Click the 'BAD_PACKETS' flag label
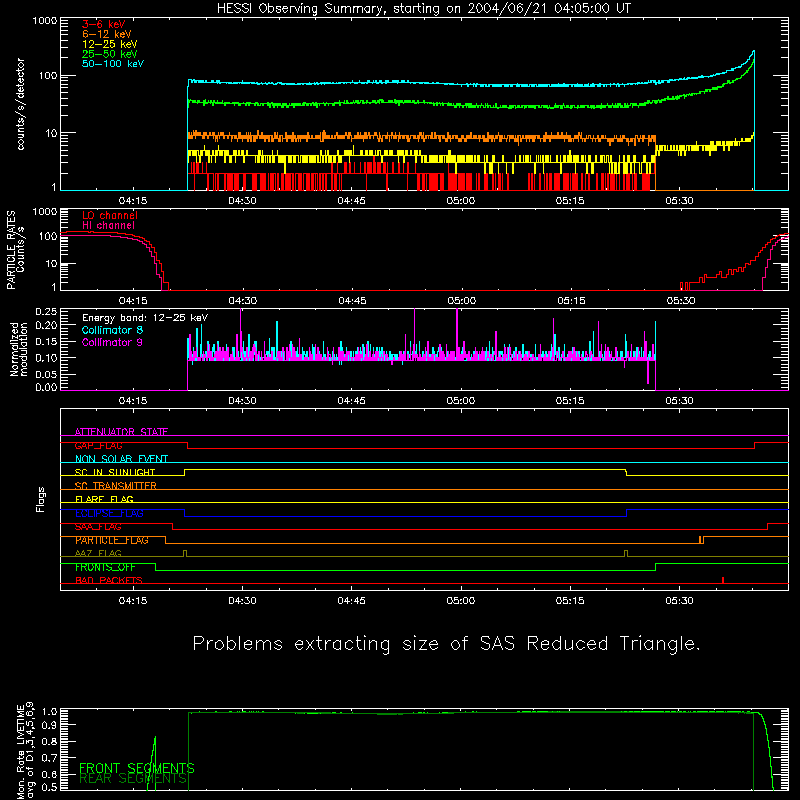 [109, 580]
